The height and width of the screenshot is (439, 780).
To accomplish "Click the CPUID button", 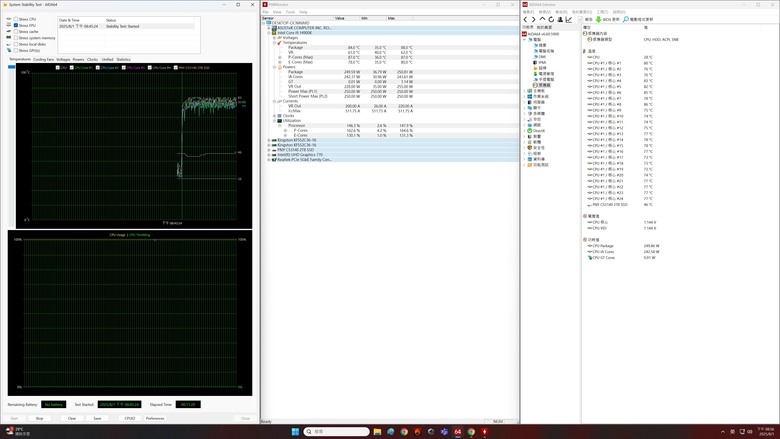I will (130, 418).
